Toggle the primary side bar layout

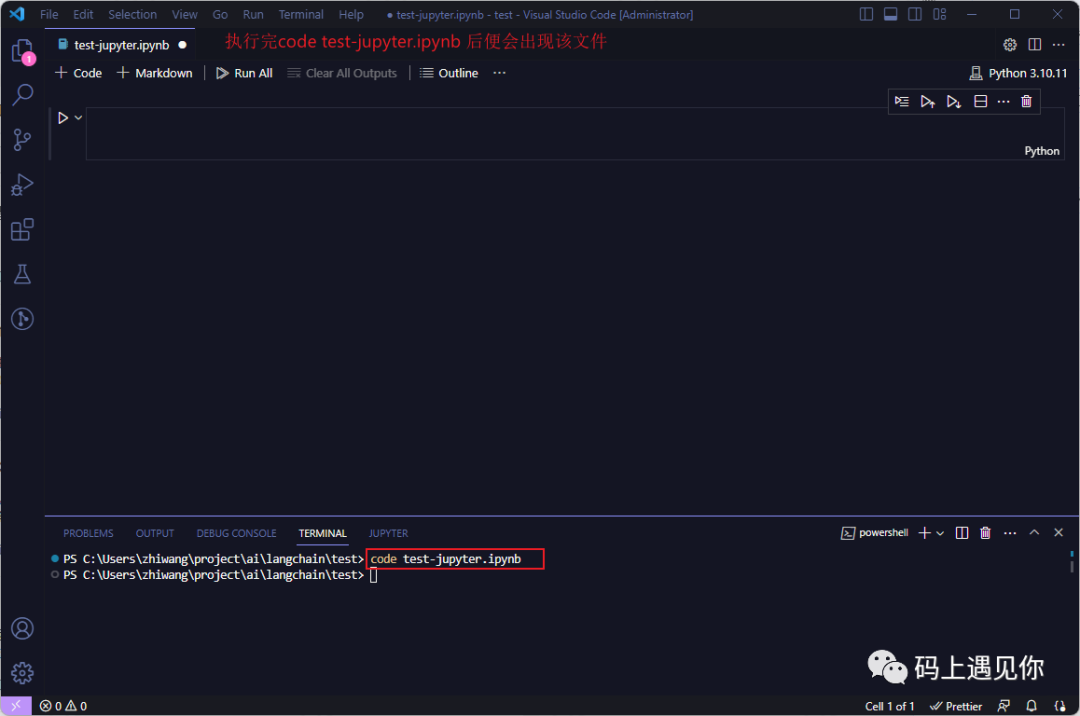click(x=866, y=14)
